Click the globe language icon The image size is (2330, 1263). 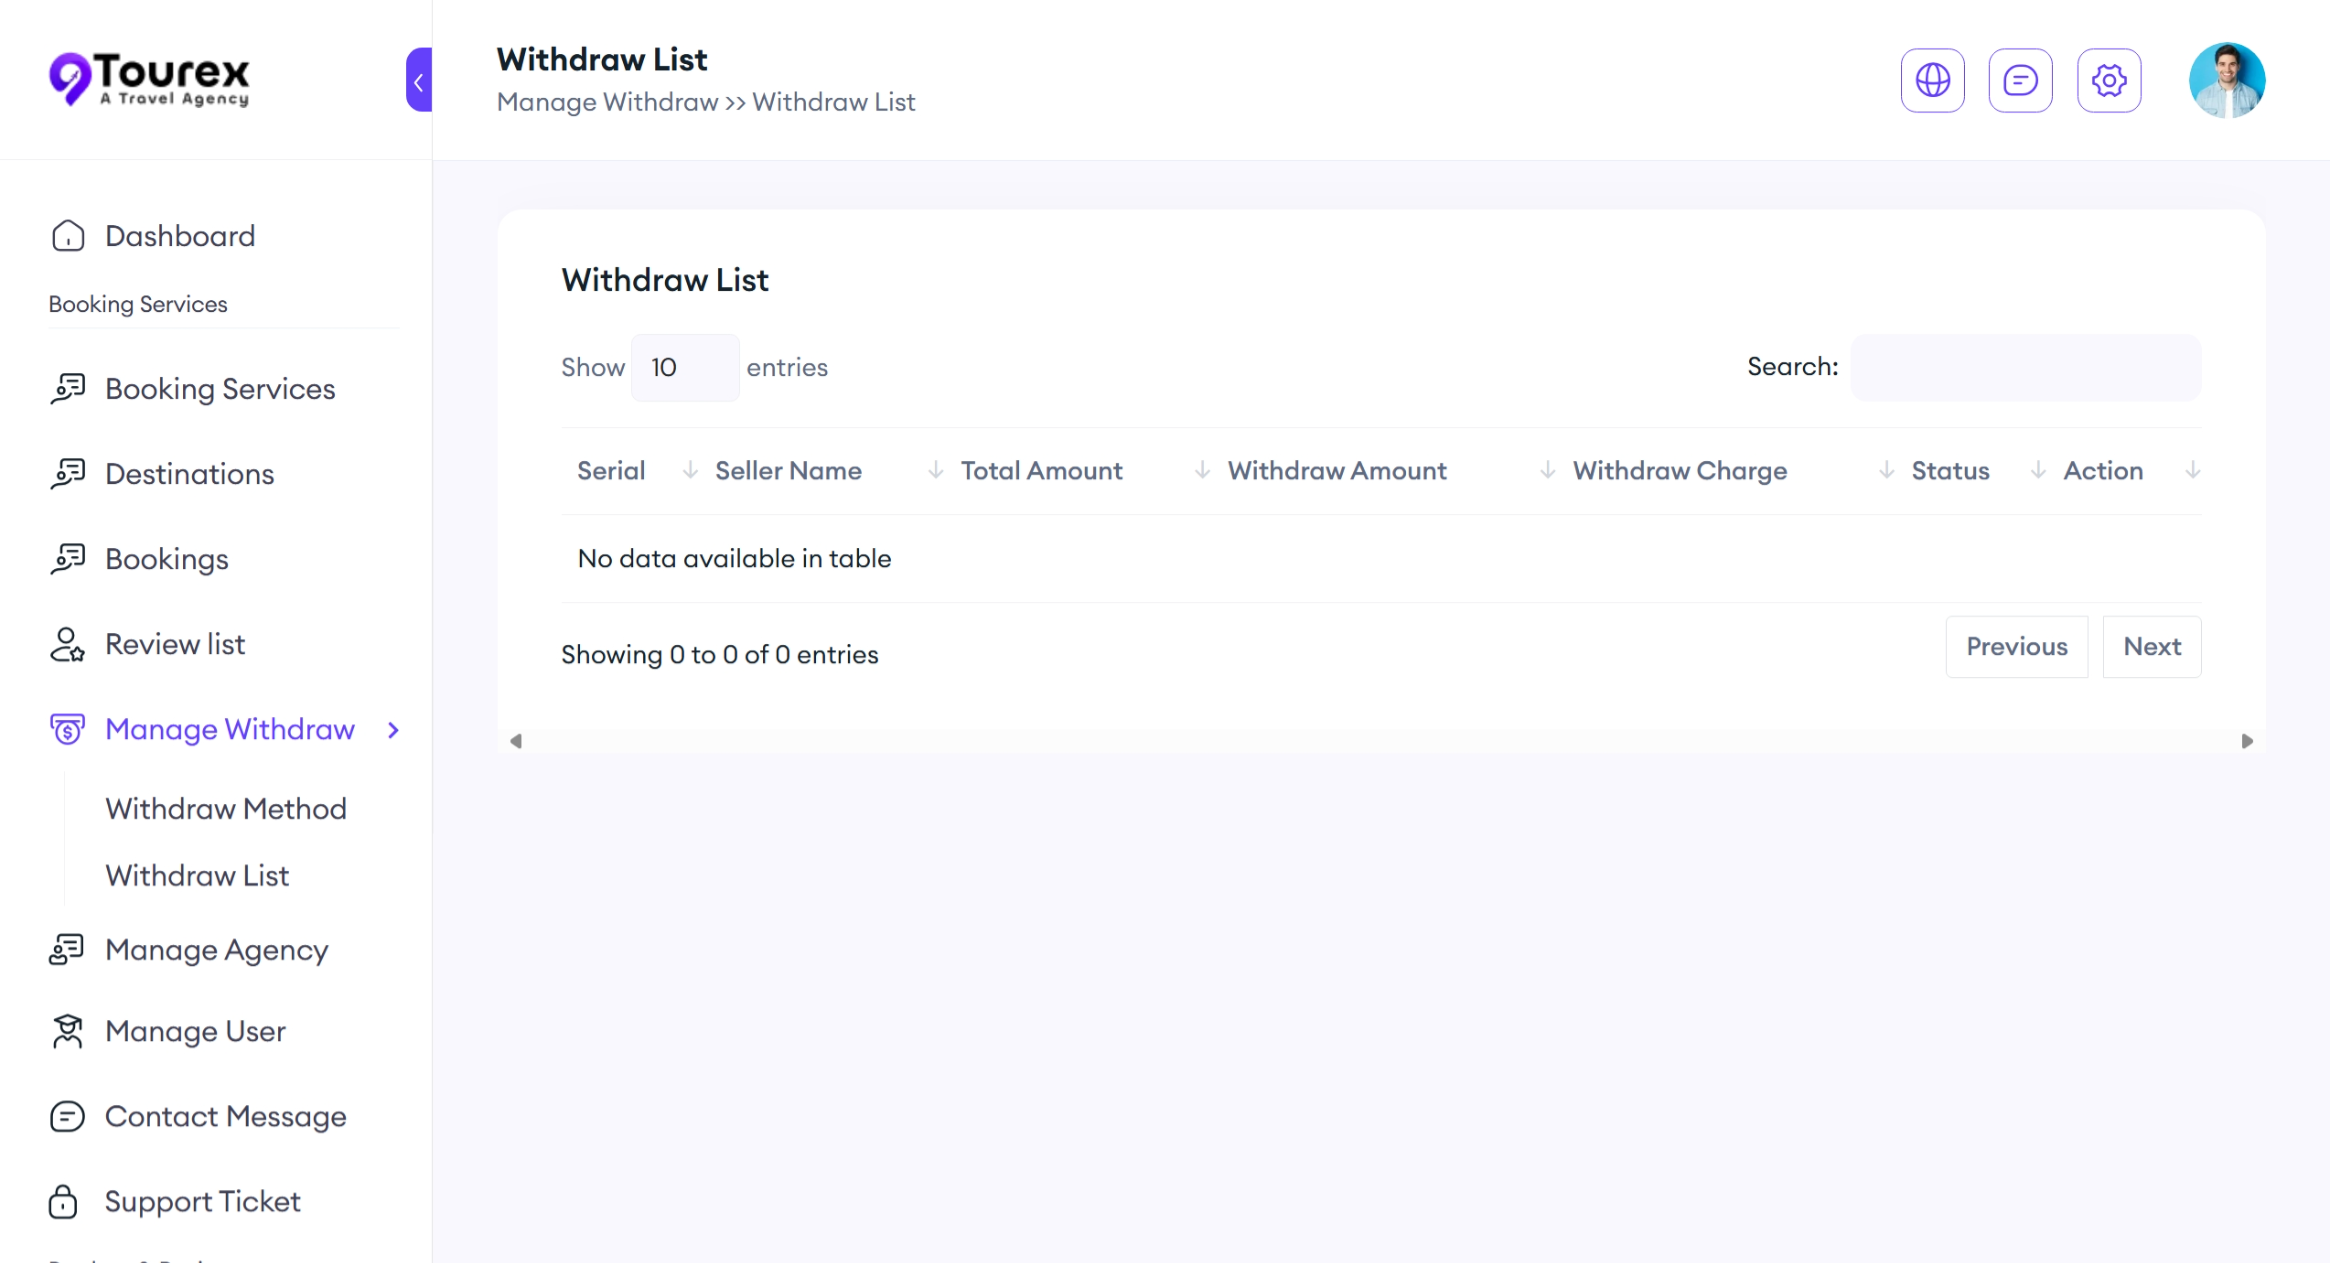pos(1932,80)
